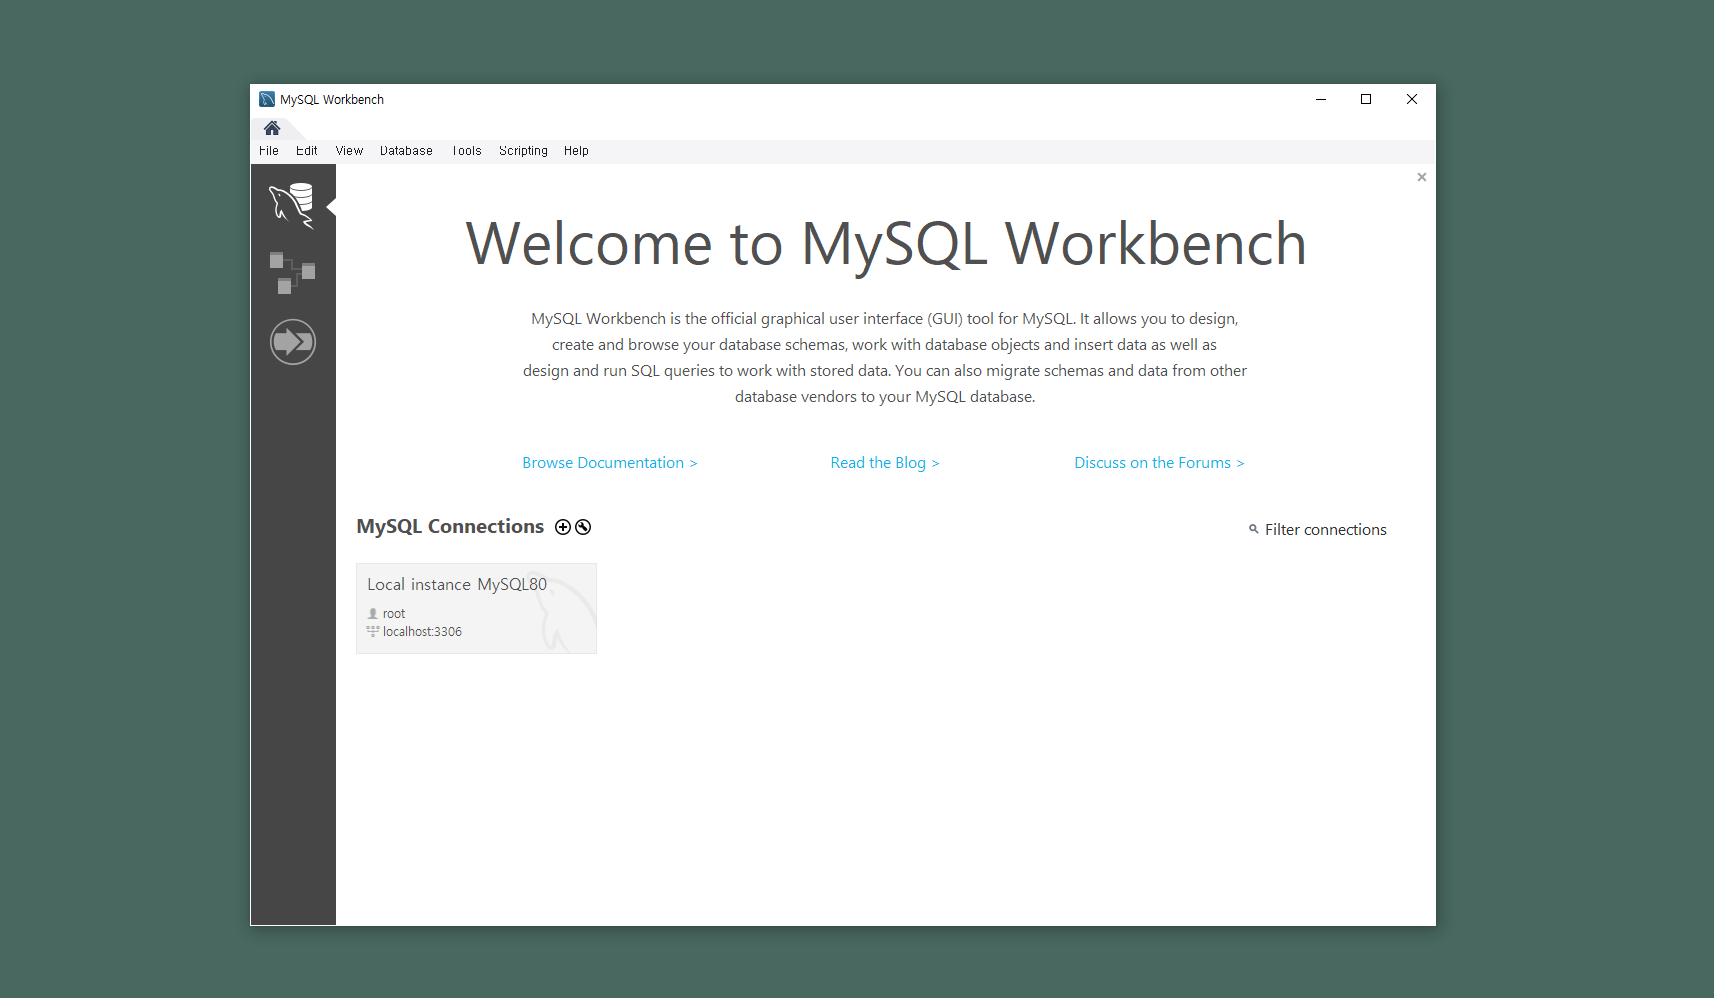Click the 'localhost:3306' host label
The height and width of the screenshot is (998, 1714).
click(422, 632)
